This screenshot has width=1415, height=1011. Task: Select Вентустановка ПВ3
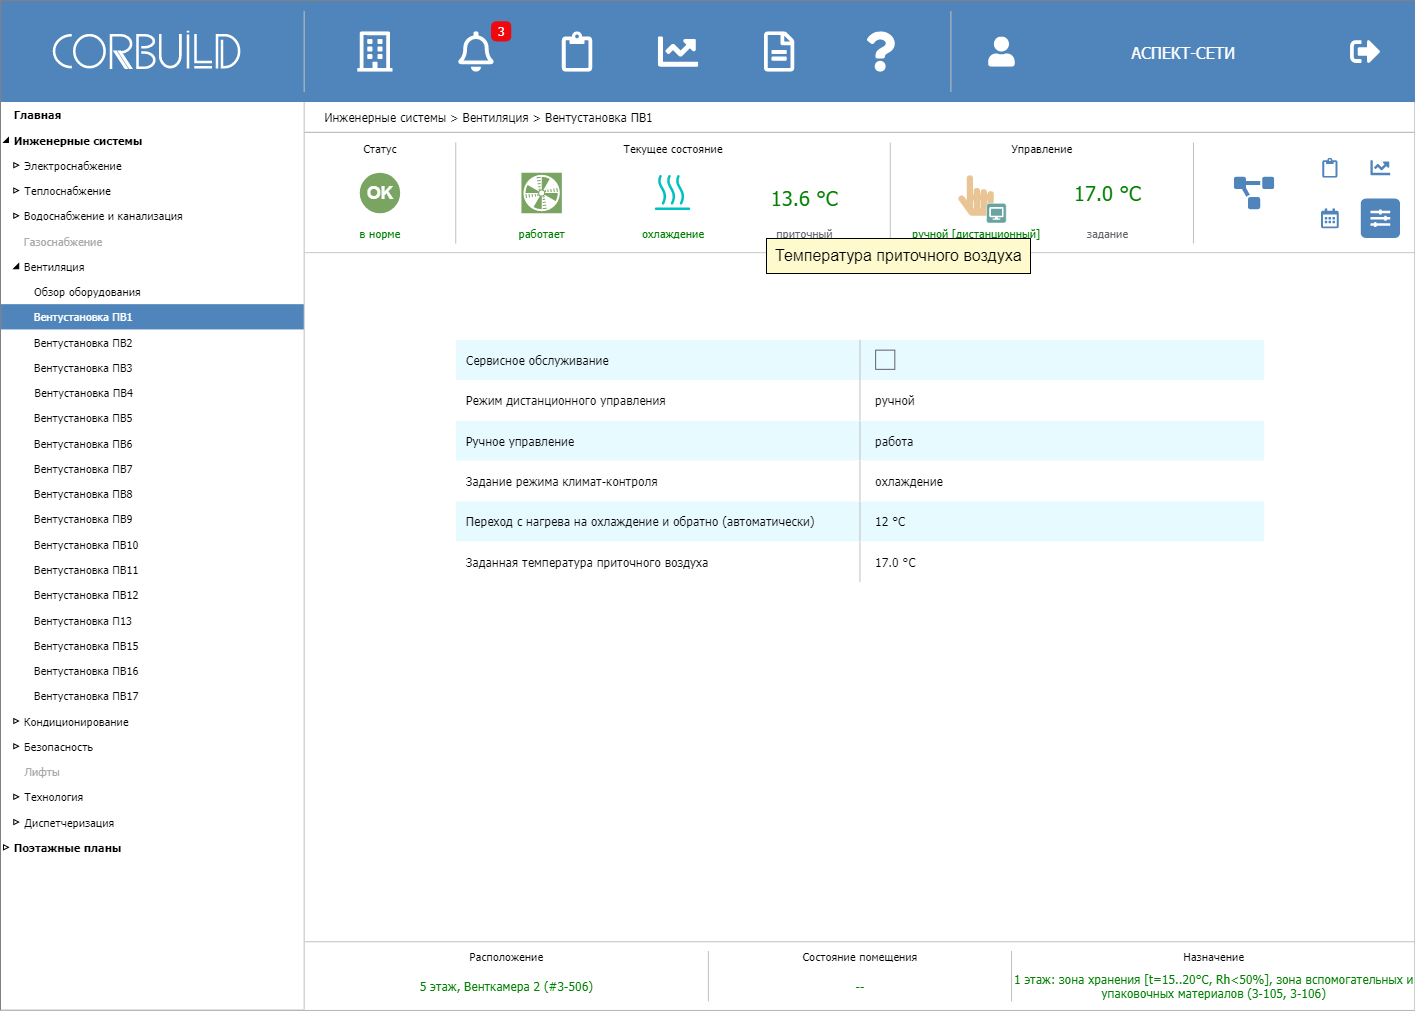83,368
